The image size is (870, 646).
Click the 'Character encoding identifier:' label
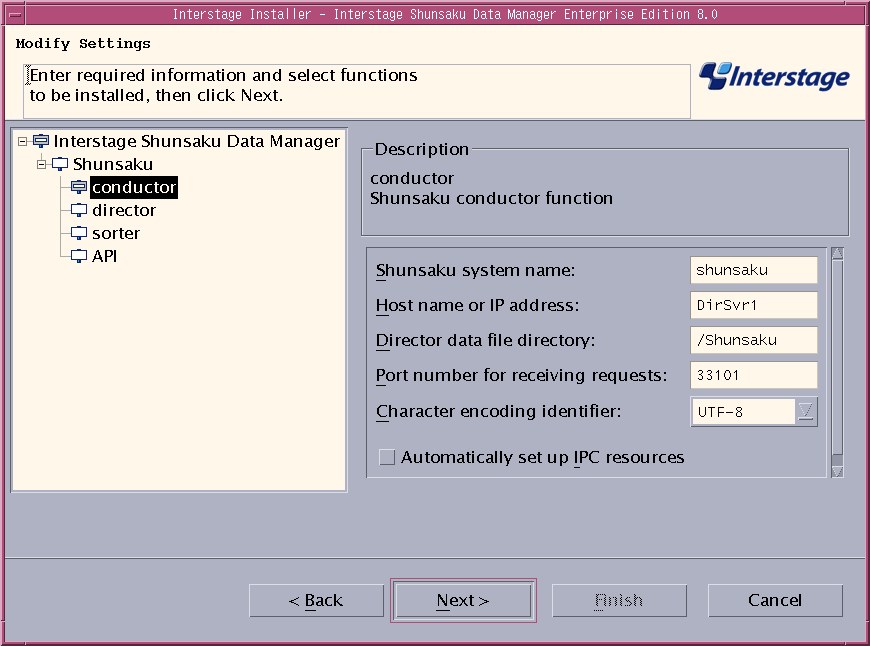click(498, 411)
